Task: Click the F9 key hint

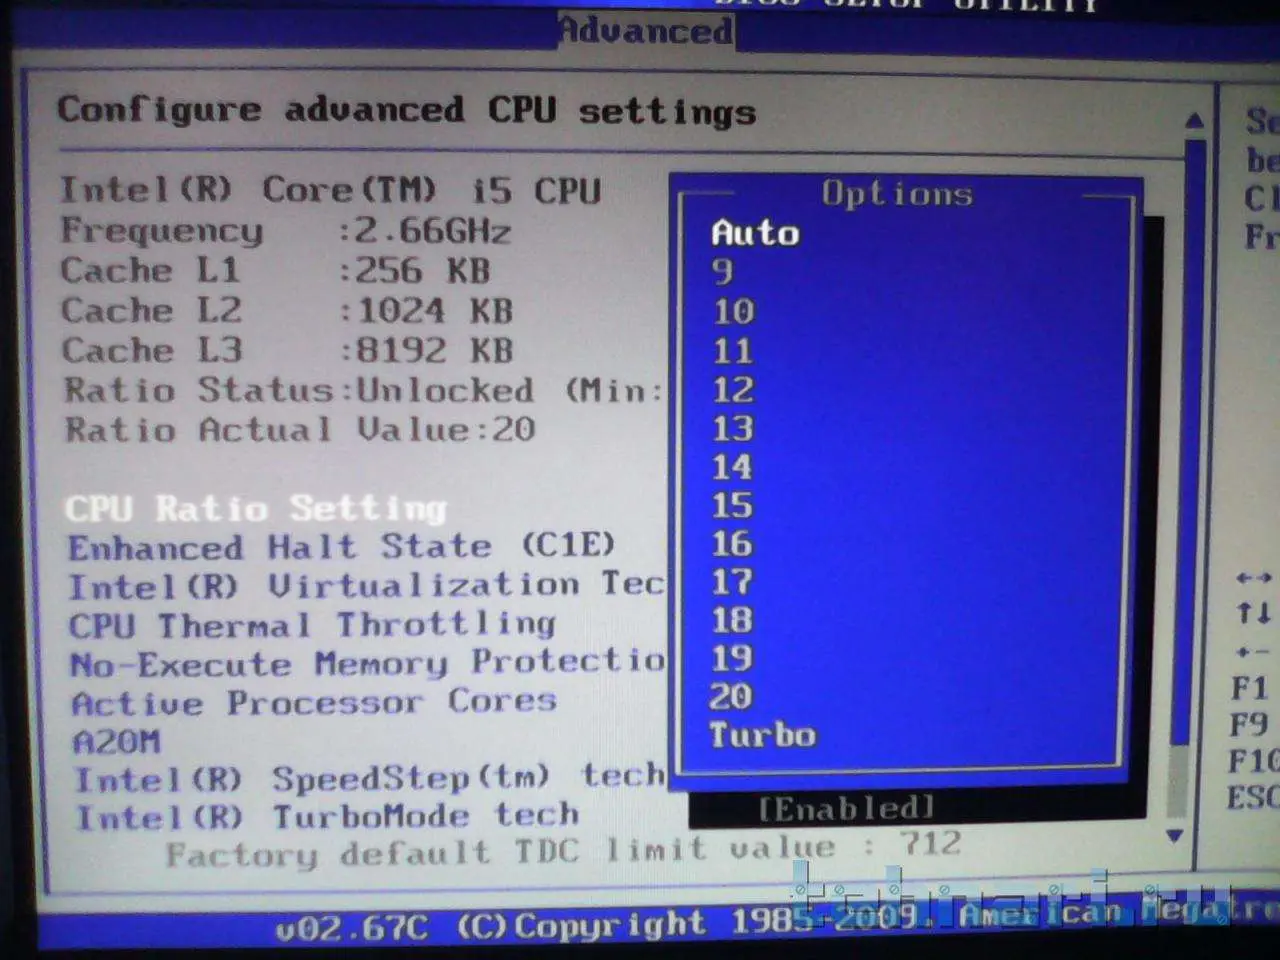Action: click(1249, 724)
